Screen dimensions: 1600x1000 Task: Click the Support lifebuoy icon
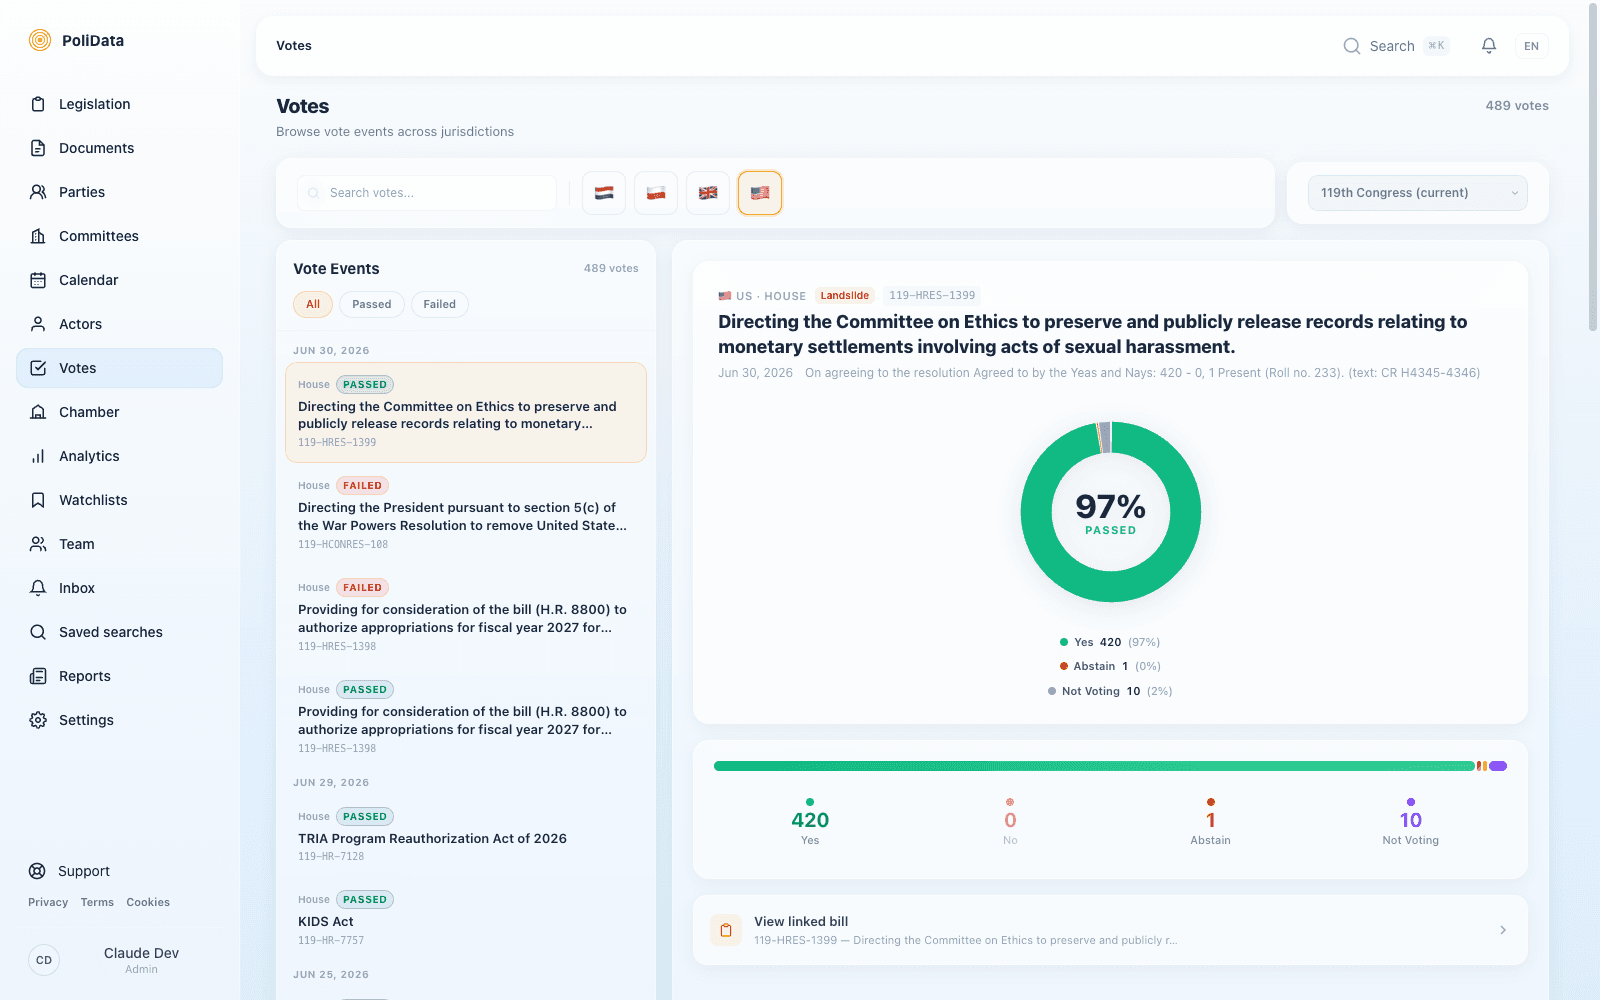pyautogui.click(x=37, y=871)
